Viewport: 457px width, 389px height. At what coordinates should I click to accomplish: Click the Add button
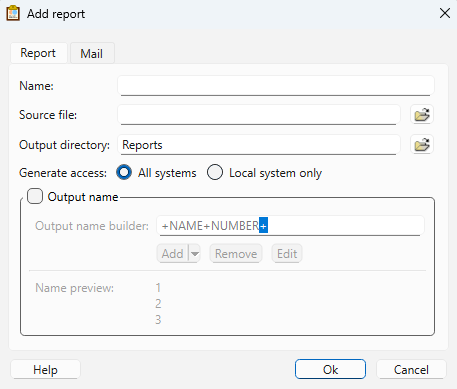coord(173,254)
